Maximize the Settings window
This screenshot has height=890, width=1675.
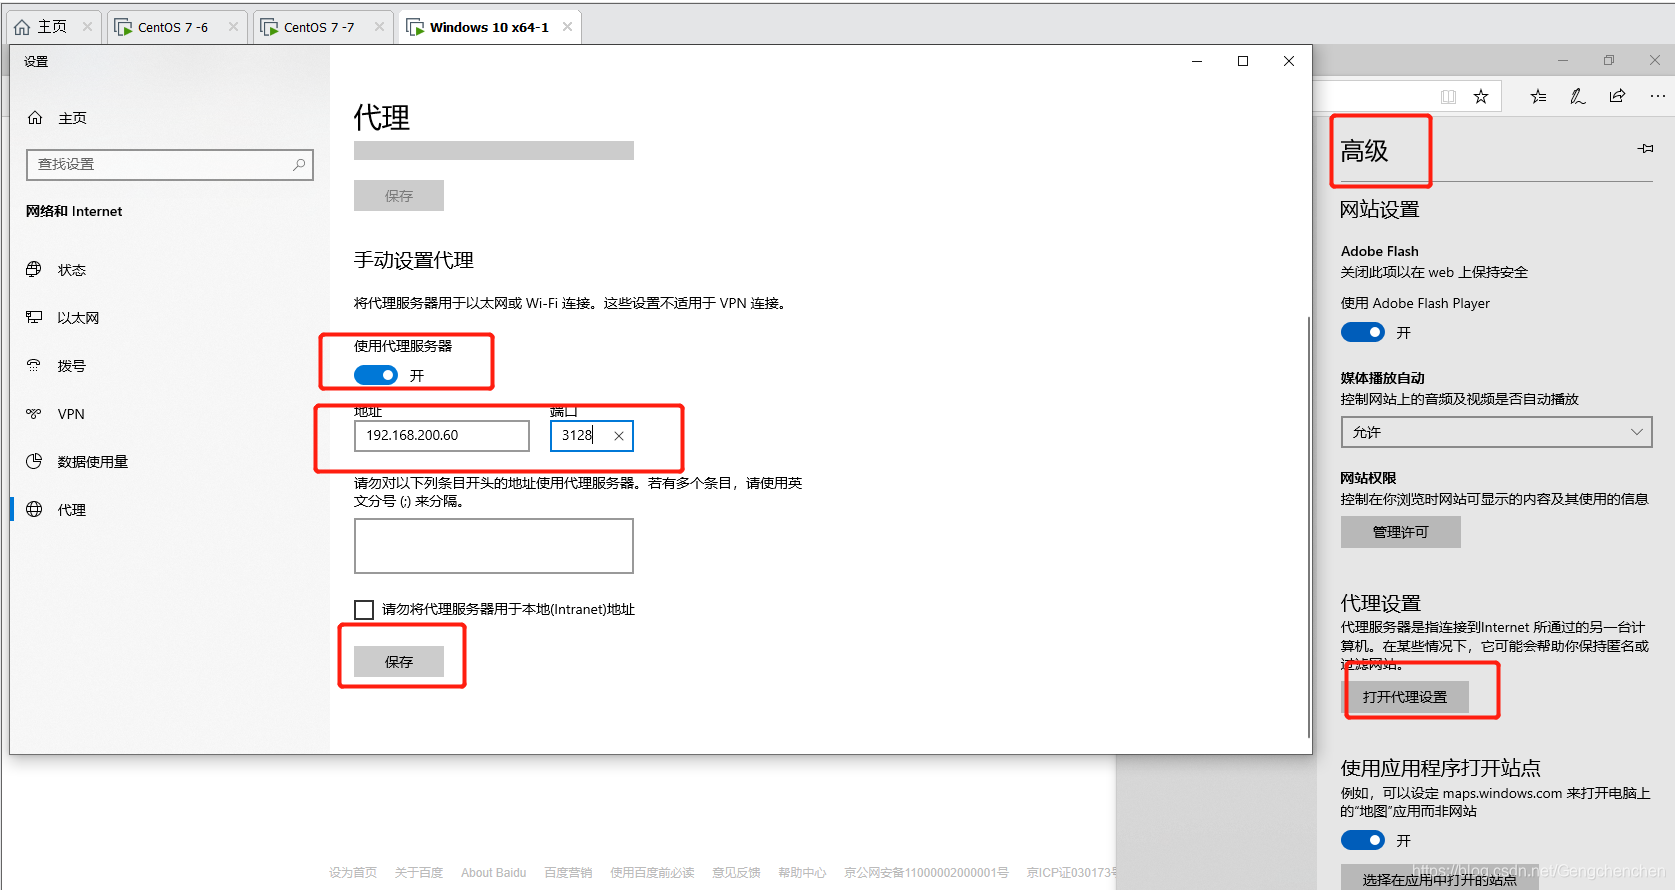[1243, 61]
